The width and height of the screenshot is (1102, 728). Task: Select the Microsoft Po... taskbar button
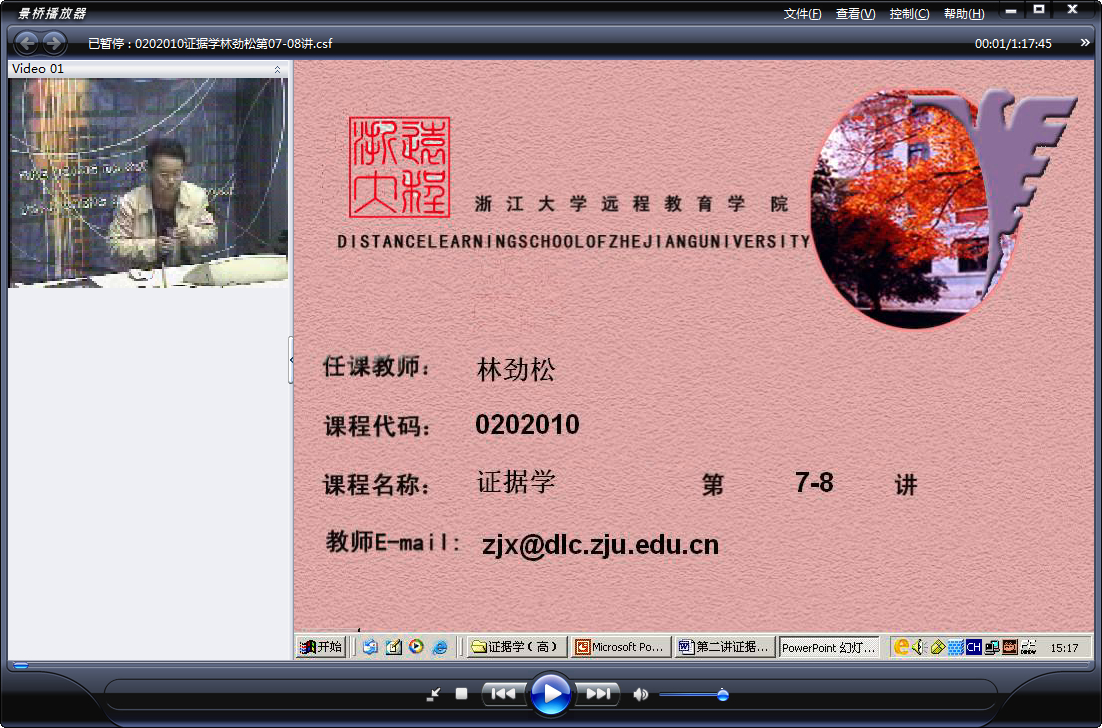coord(621,646)
